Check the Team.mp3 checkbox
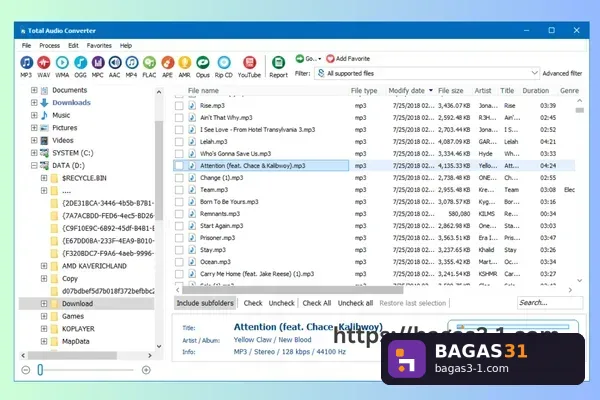Viewport: 600px width, 400px height. [x=179, y=190]
